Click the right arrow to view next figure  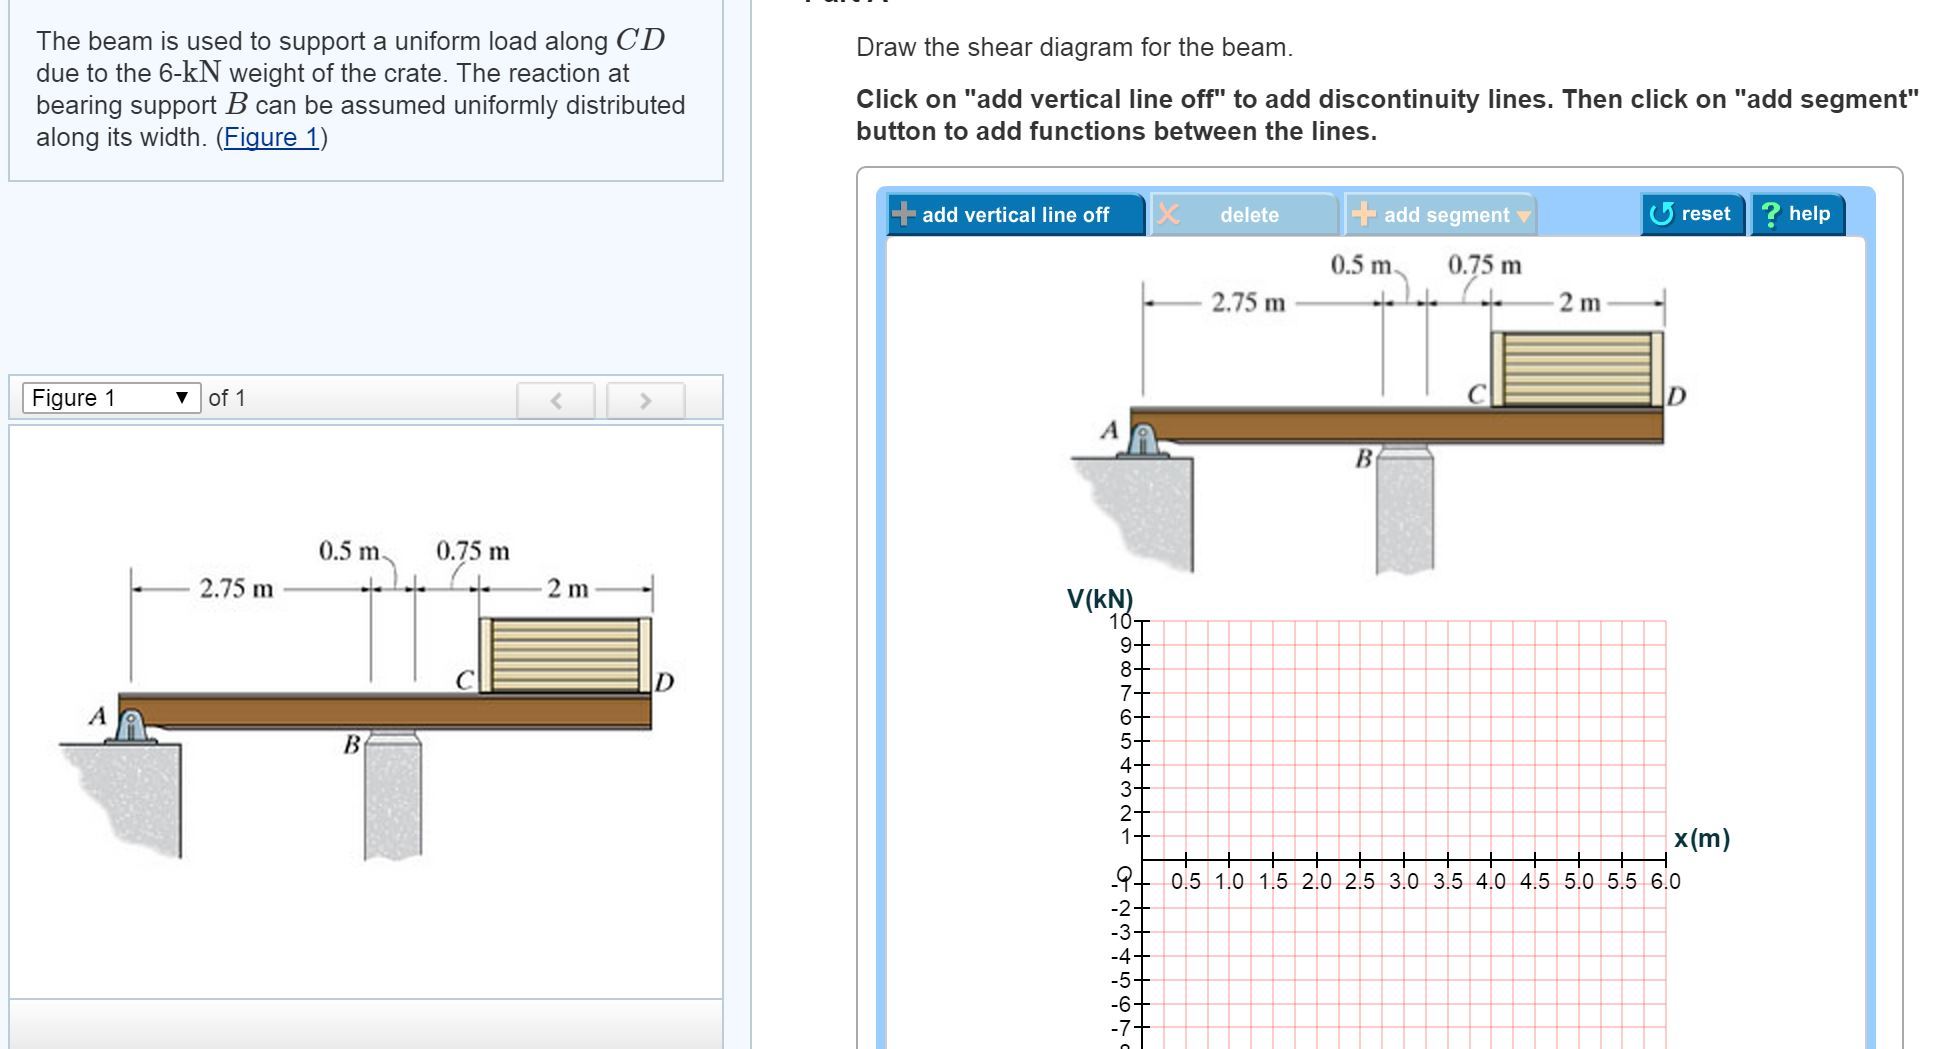(x=647, y=400)
